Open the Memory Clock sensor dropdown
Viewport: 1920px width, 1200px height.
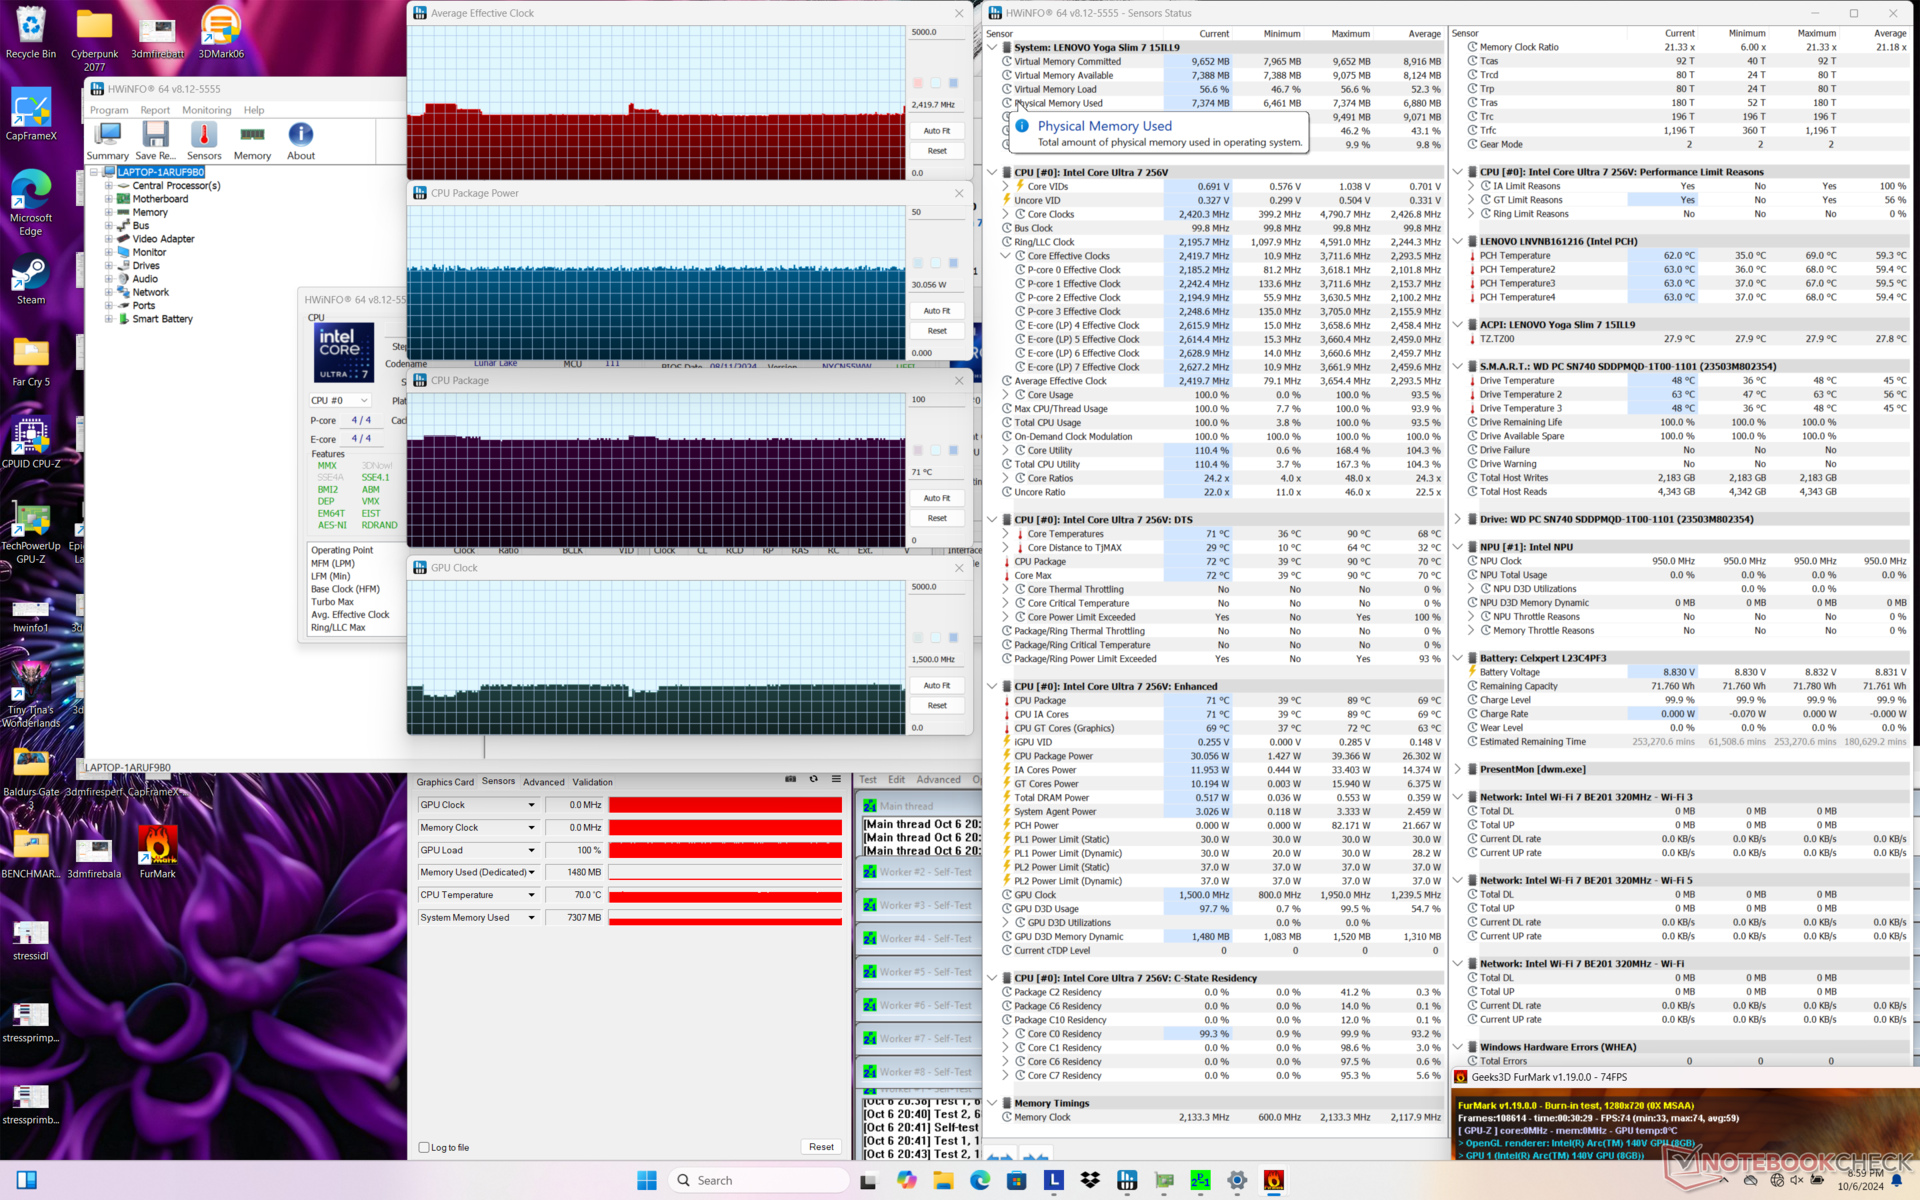pos(531,827)
